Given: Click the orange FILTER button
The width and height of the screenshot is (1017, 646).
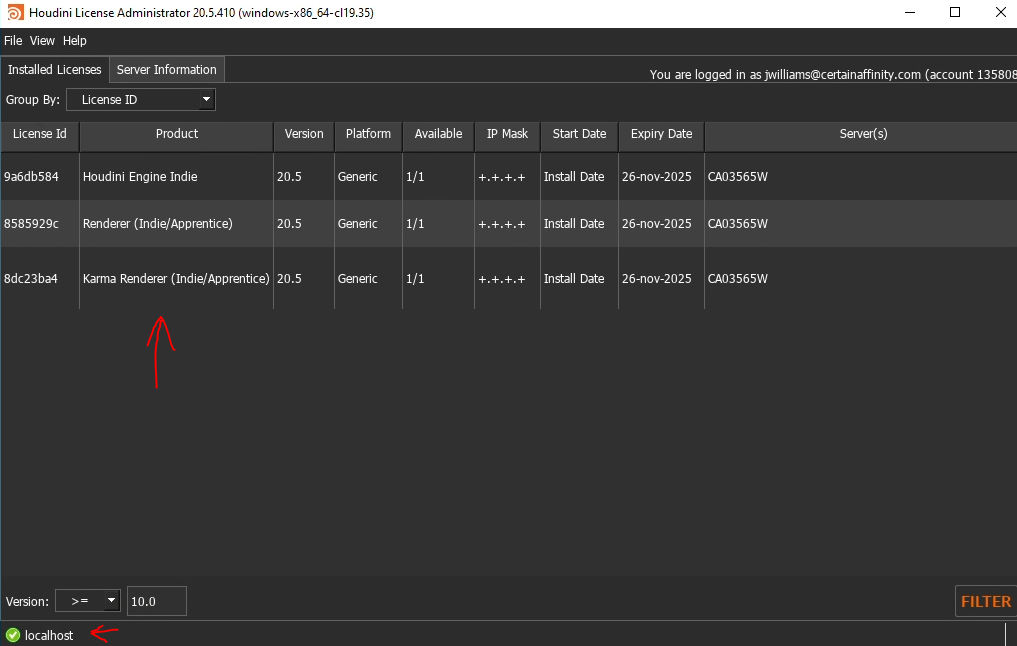Looking at the screenshot, I should pos(986,601).
